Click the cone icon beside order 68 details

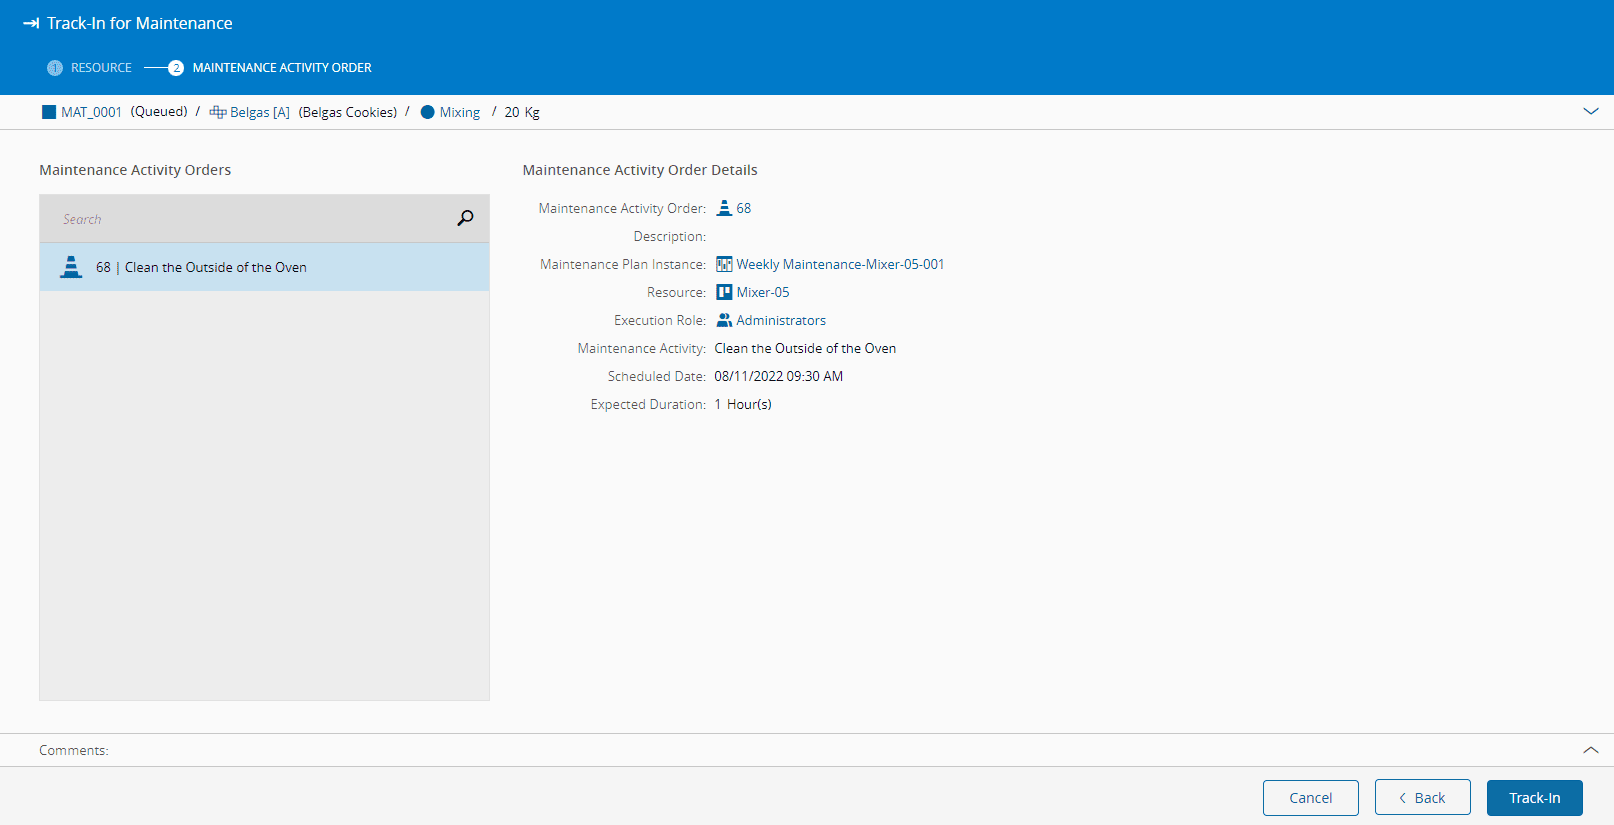[724, 208]
